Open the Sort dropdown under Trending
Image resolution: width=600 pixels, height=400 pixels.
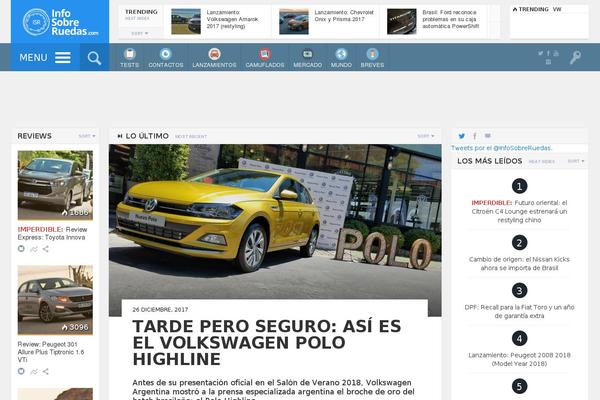coord(140,34)
